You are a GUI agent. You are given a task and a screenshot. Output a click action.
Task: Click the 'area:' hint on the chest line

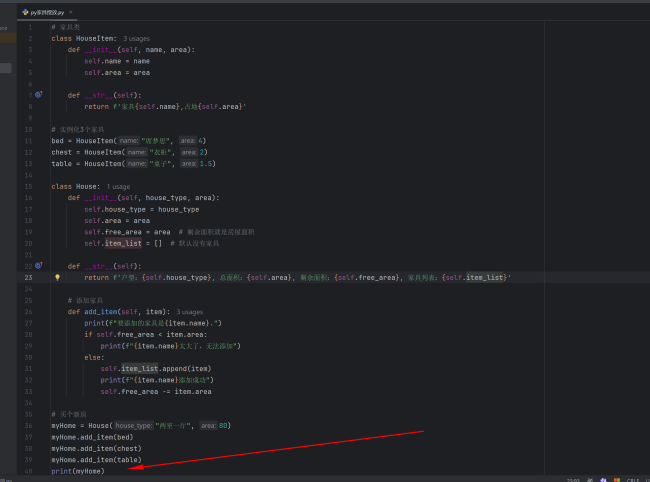tap(189, 152)
